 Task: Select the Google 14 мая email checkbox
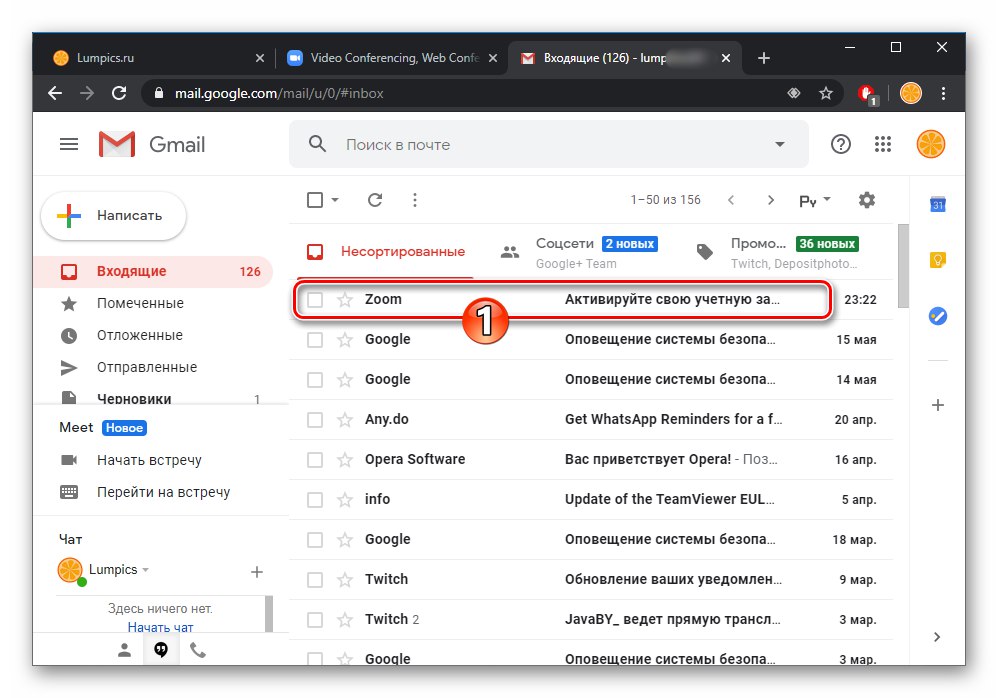(x=315, y=380)
